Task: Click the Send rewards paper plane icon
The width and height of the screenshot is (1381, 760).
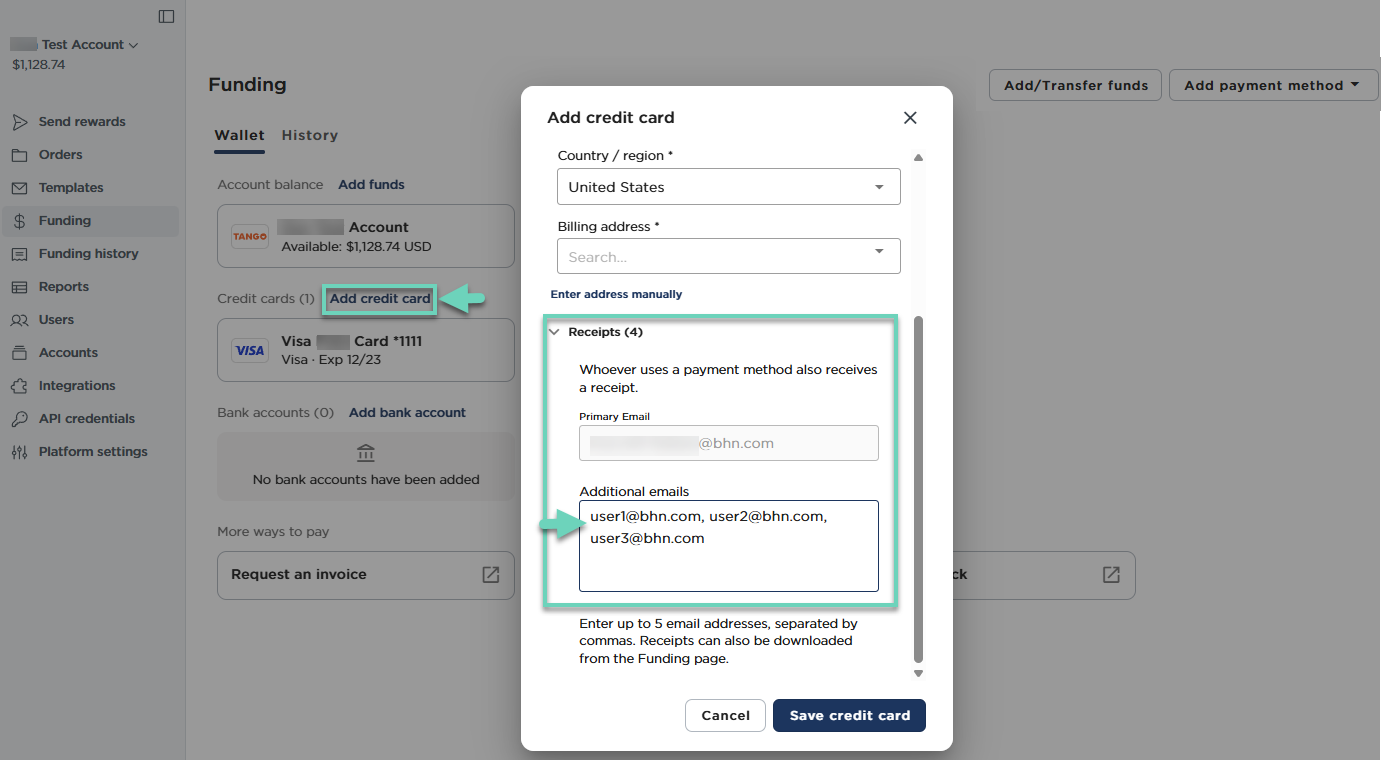Action: click(x=19, y=122)
